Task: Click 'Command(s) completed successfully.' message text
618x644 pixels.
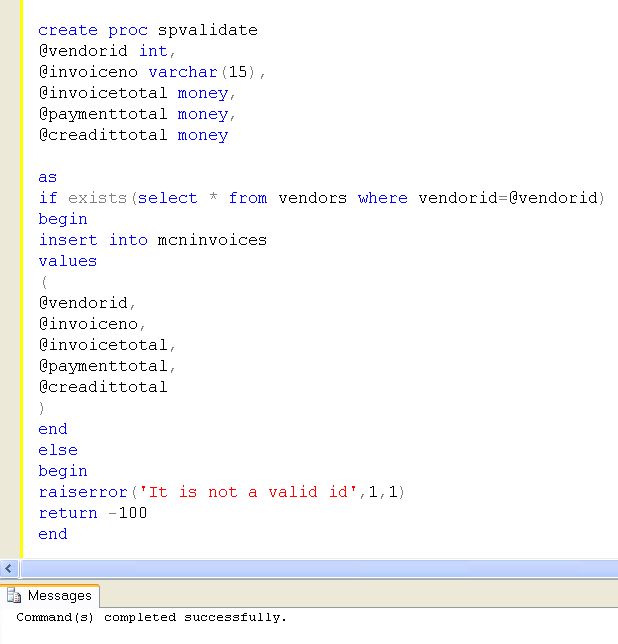Action: (x=152, y=617)
